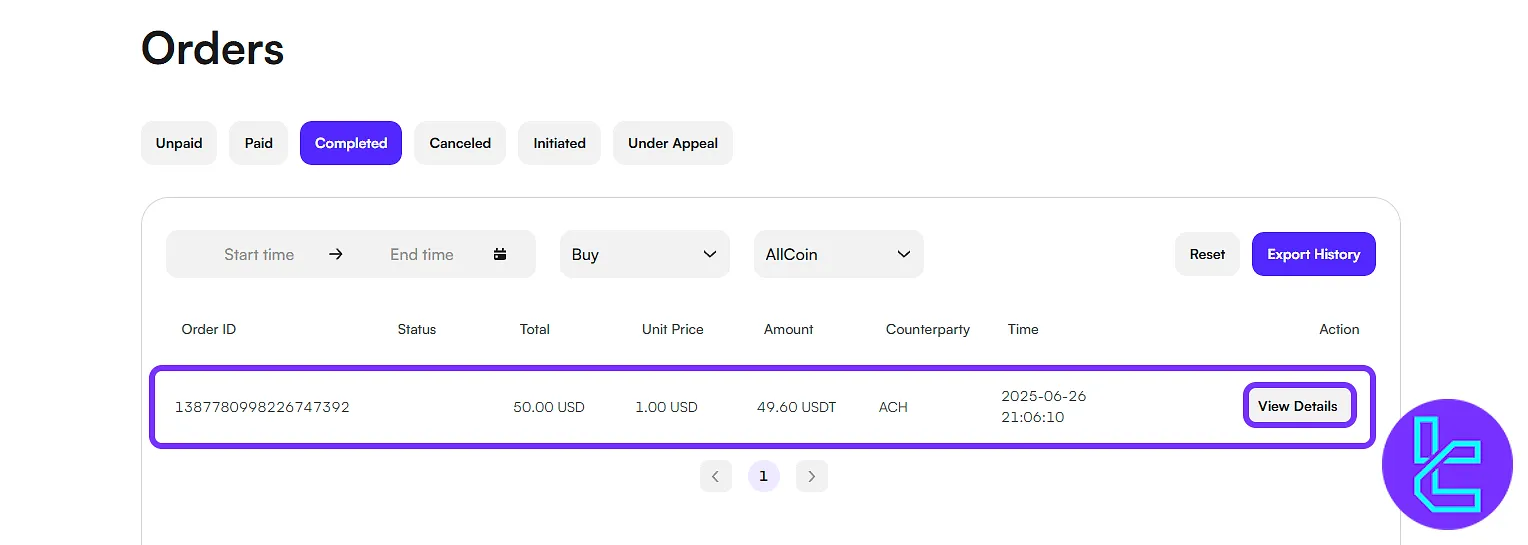
Task: Expand the AllCoin filter dropdown
Action: (839, 254)
